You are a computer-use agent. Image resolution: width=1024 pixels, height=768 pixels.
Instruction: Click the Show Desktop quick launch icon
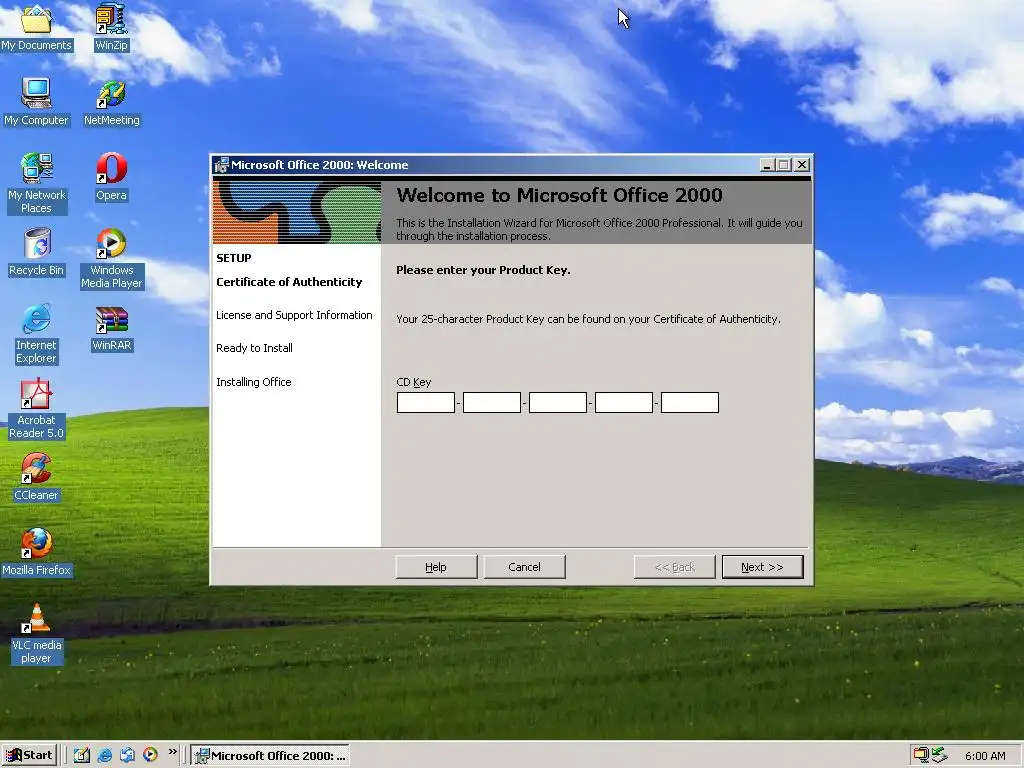pos(82,755)
